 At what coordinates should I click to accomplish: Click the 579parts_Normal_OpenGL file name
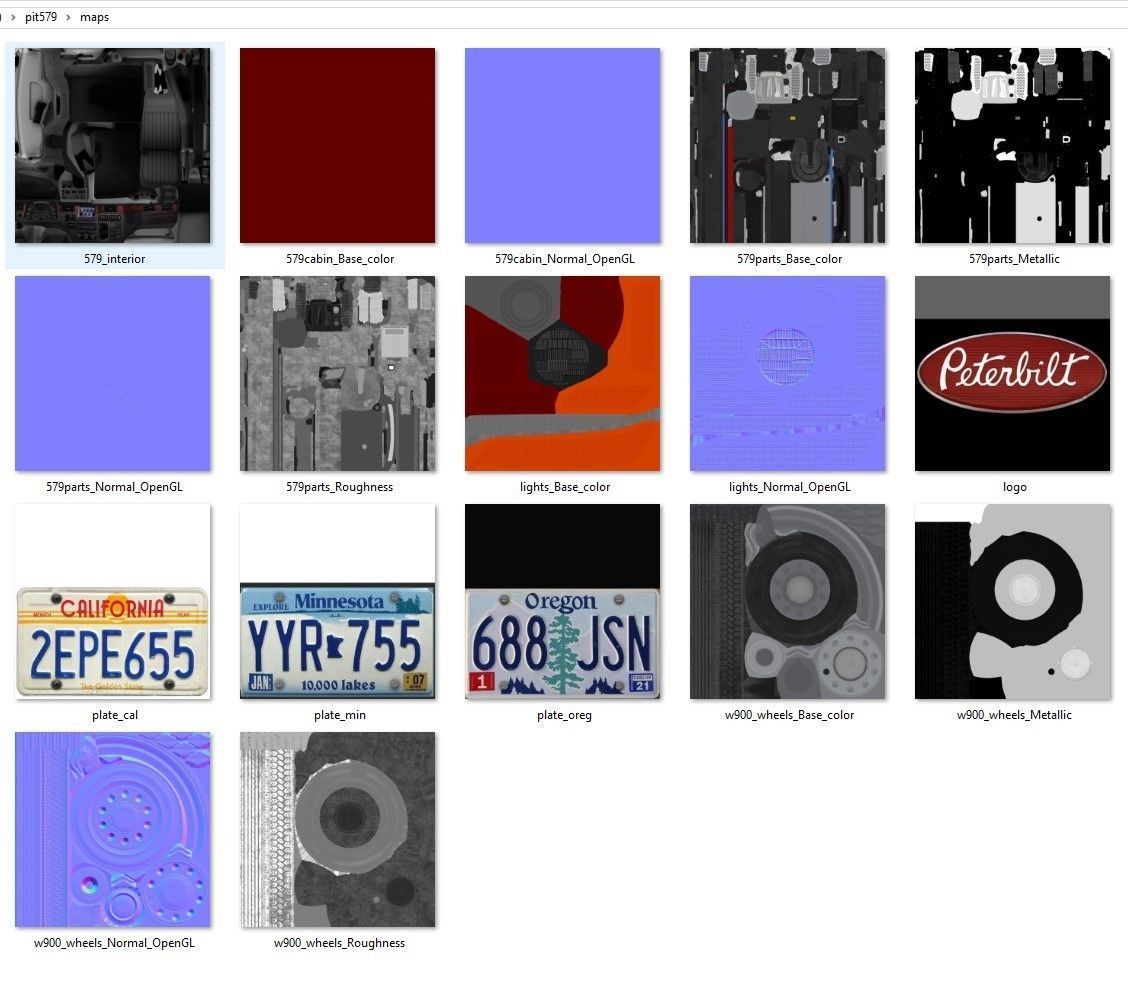coord(114,487)
